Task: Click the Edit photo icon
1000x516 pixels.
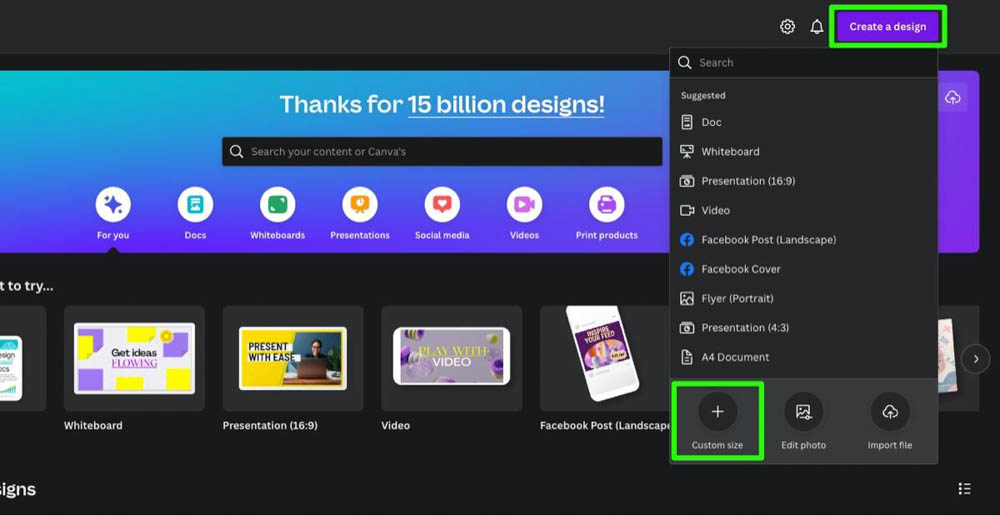Action: coord(804,411)
